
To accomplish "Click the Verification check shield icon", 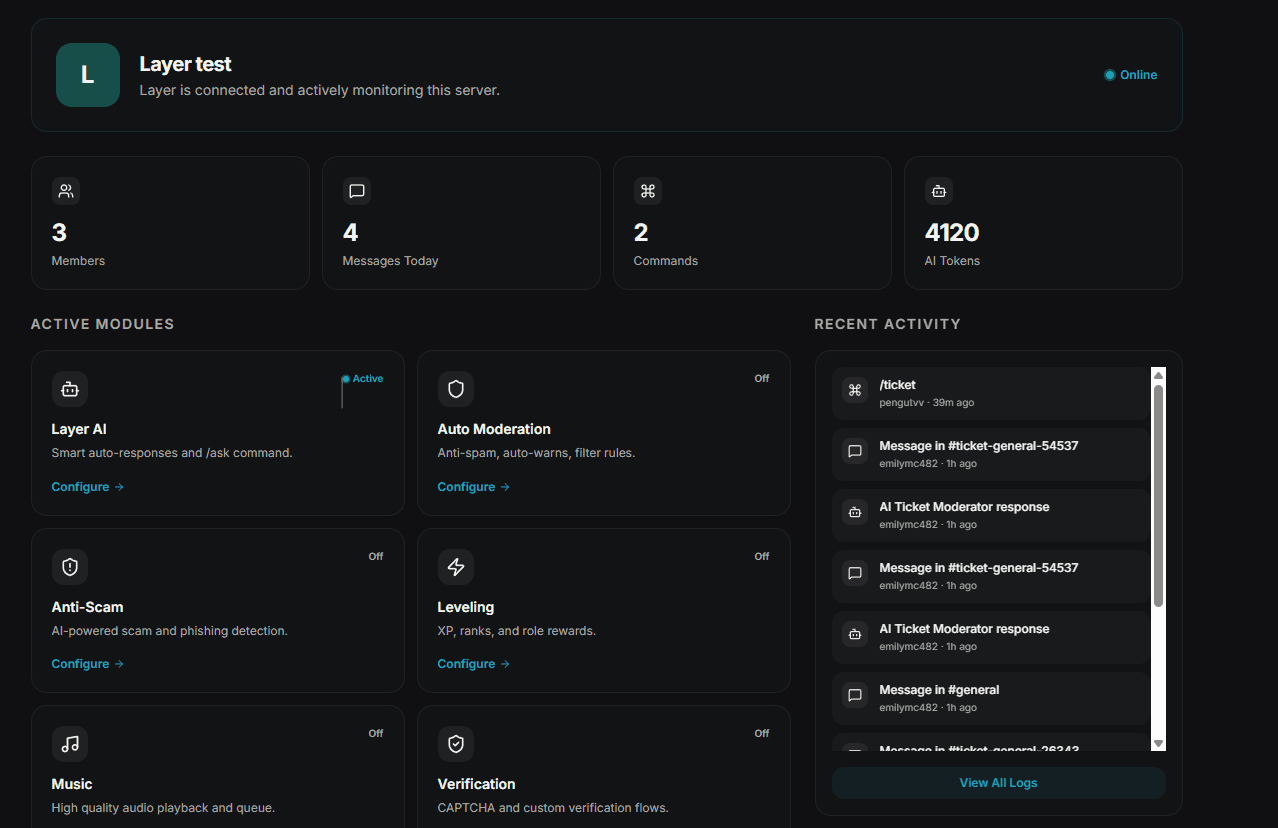I will point(456,744).
